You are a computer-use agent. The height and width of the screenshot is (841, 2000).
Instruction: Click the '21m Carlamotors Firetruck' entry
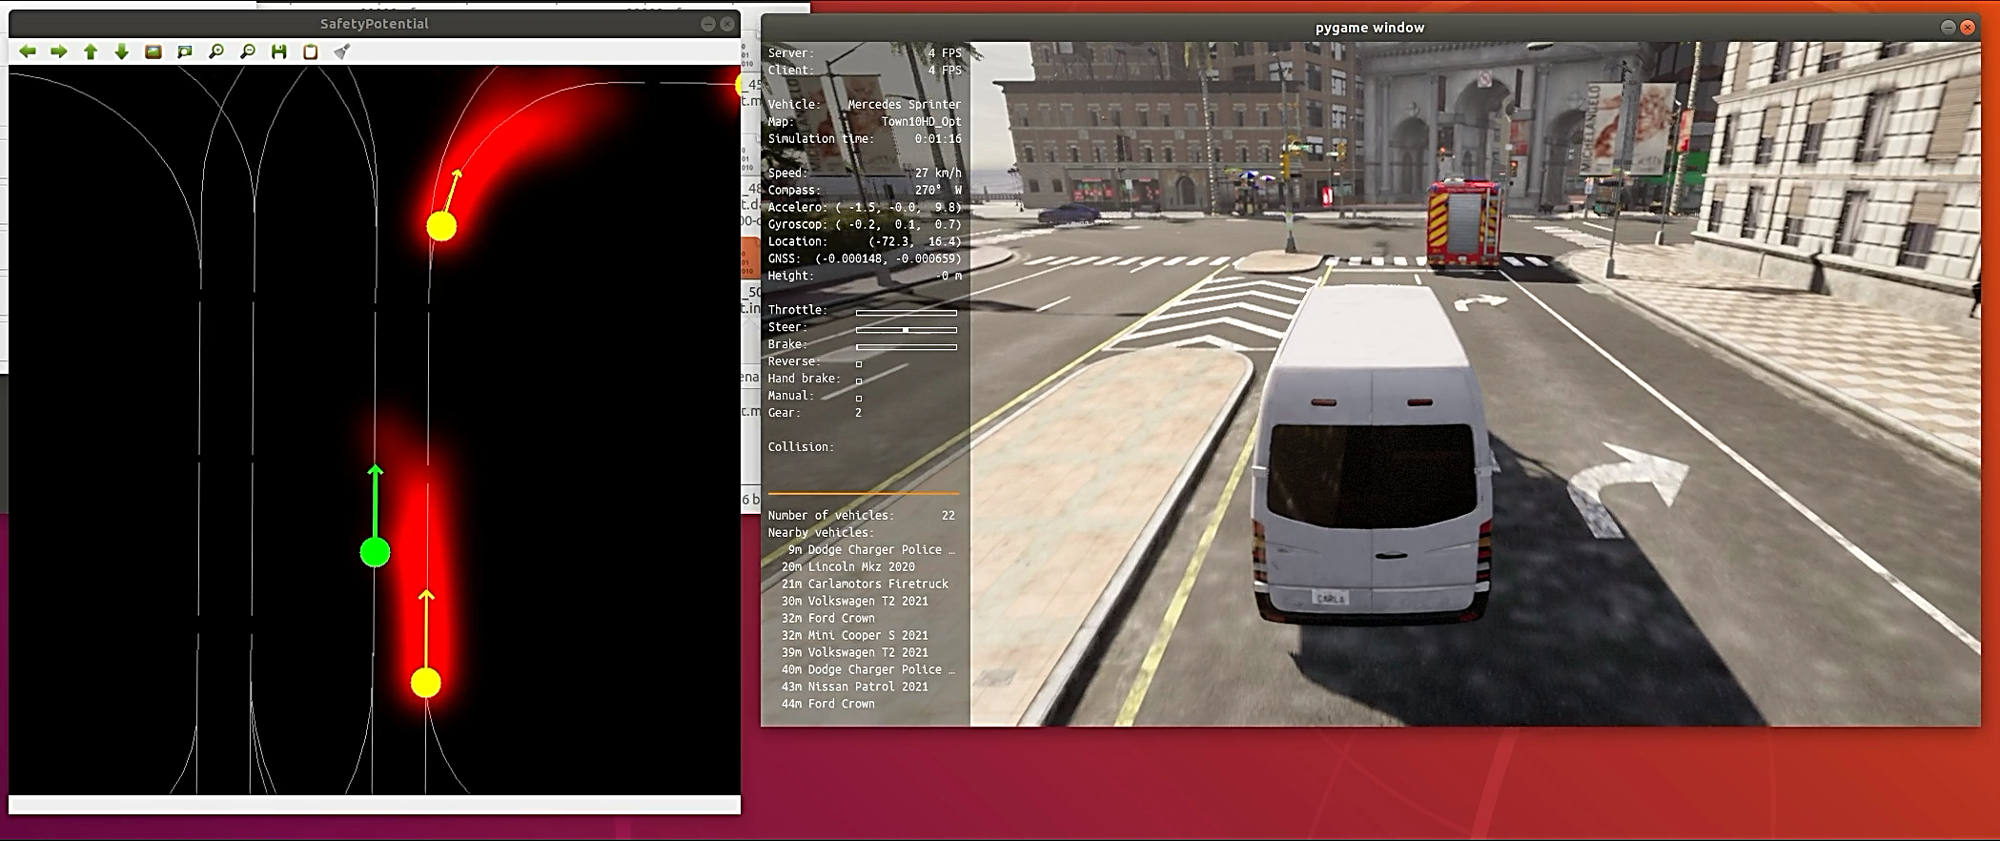tap(865, 584)
